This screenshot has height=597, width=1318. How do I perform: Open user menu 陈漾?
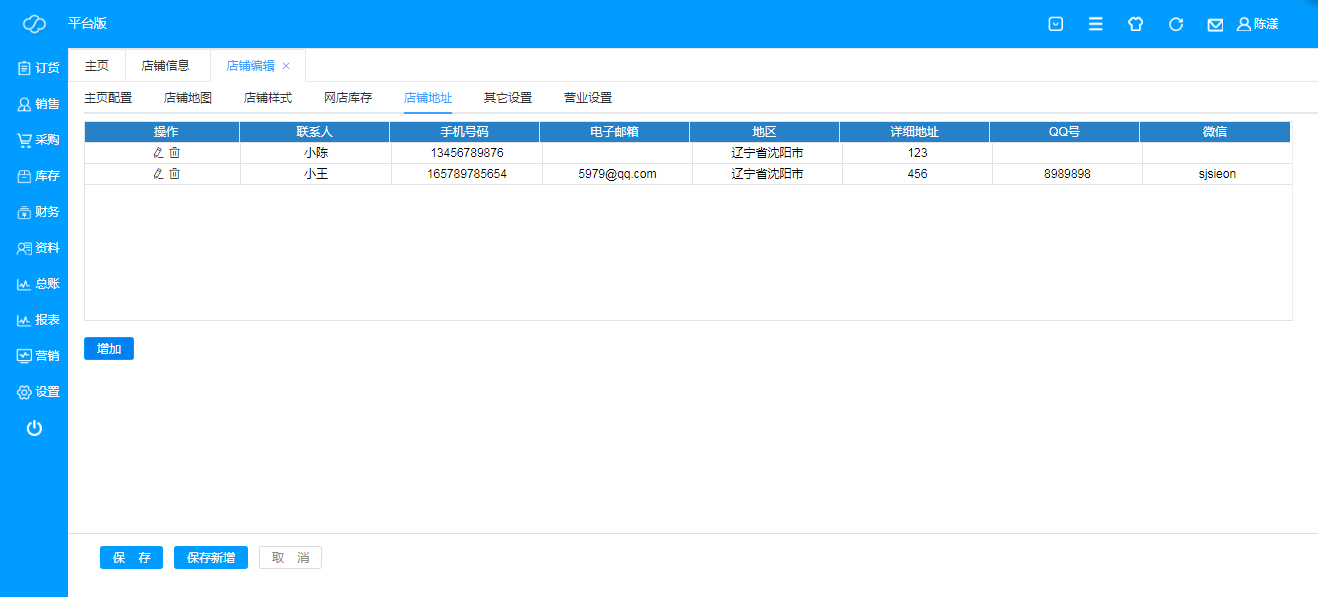pyautogui.click(x=1258, y=24)
